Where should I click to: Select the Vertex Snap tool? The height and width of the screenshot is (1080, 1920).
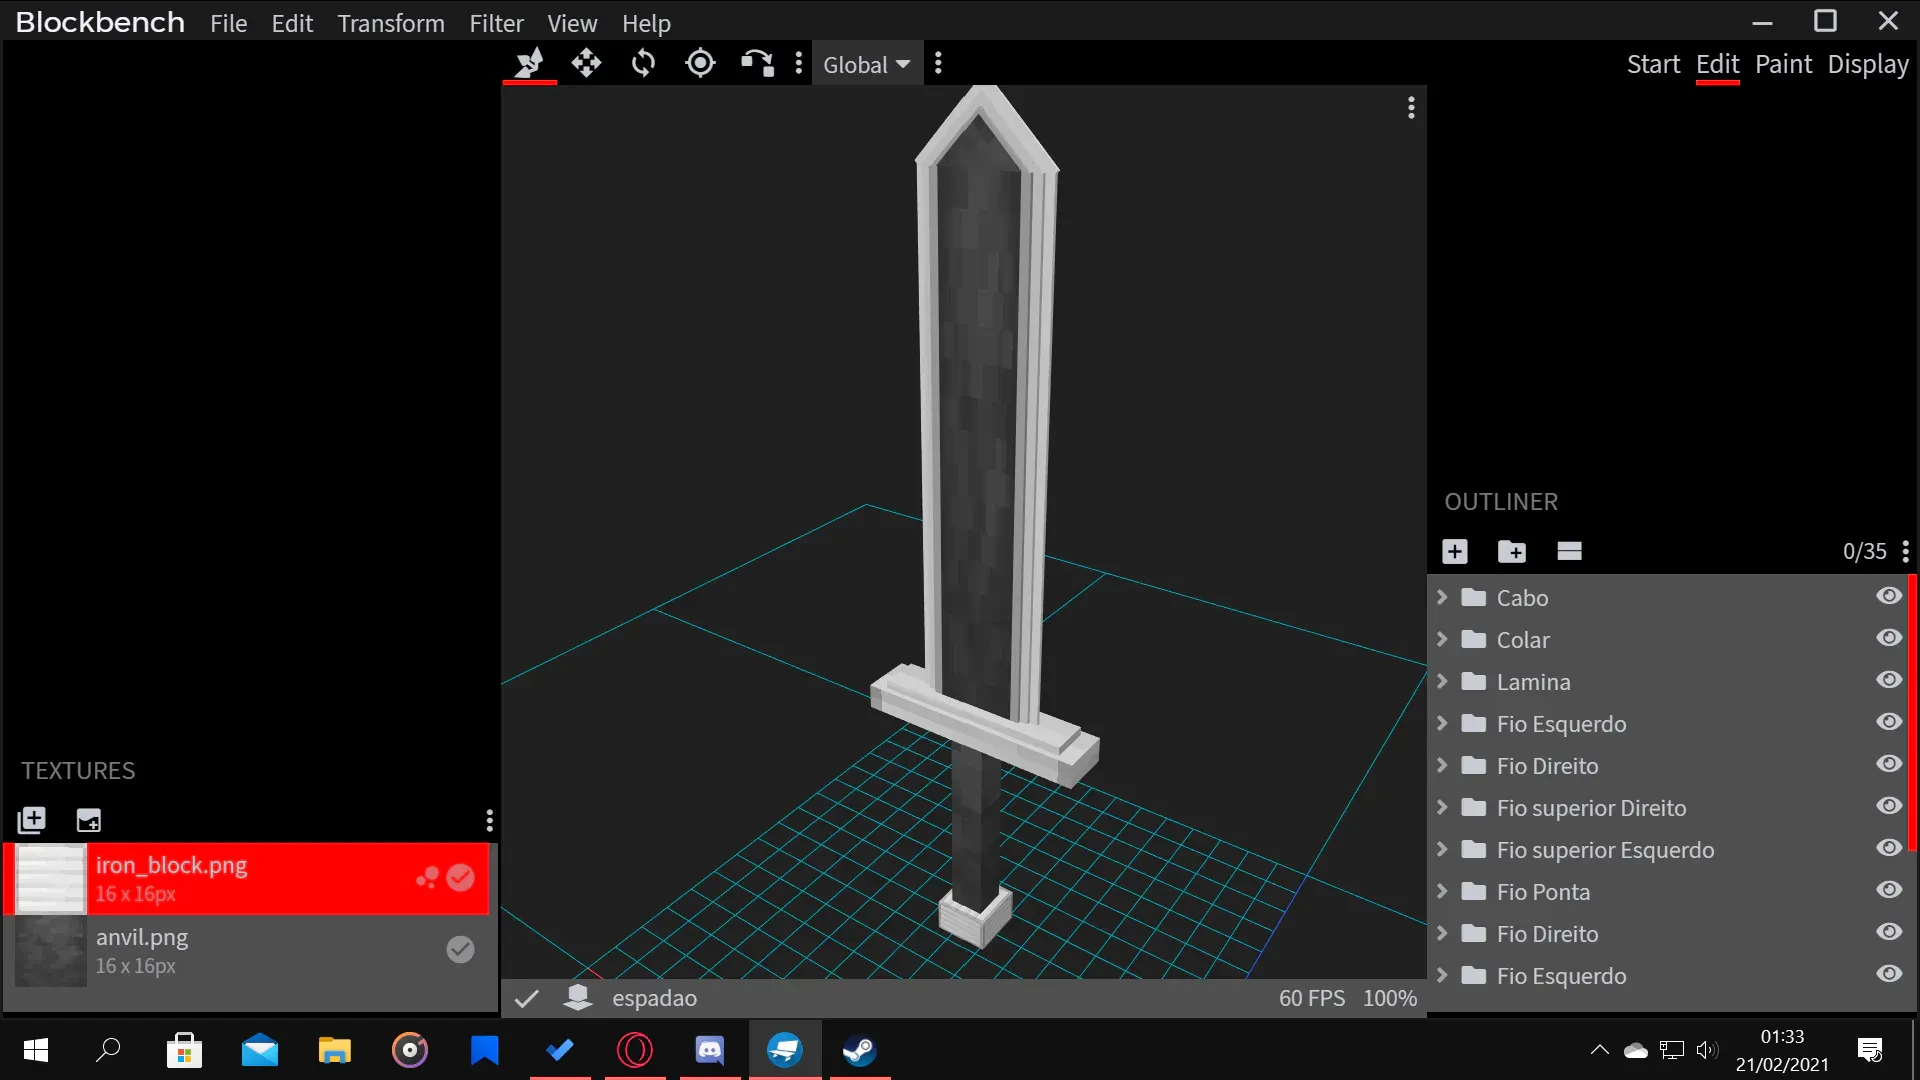[757, 64]
